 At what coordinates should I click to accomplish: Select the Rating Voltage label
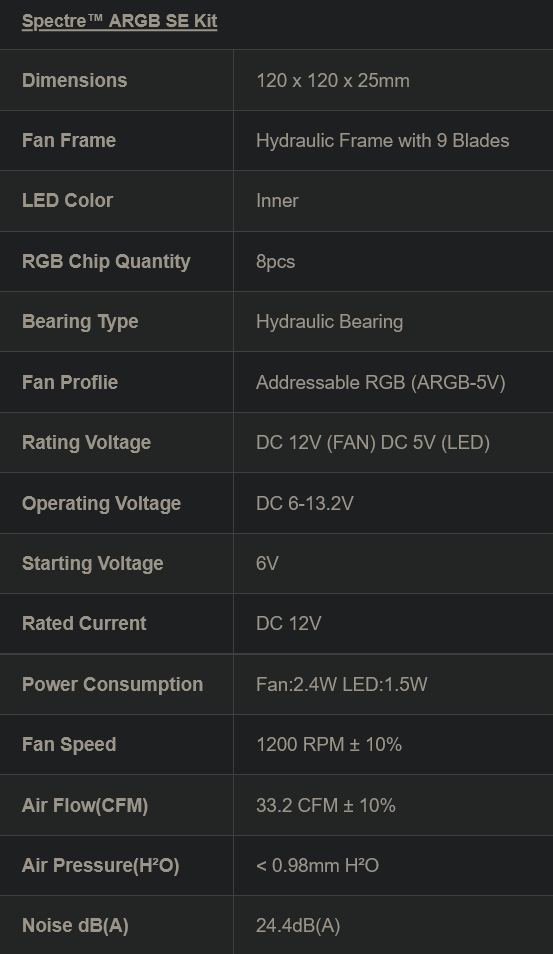(x=86, y=442)
